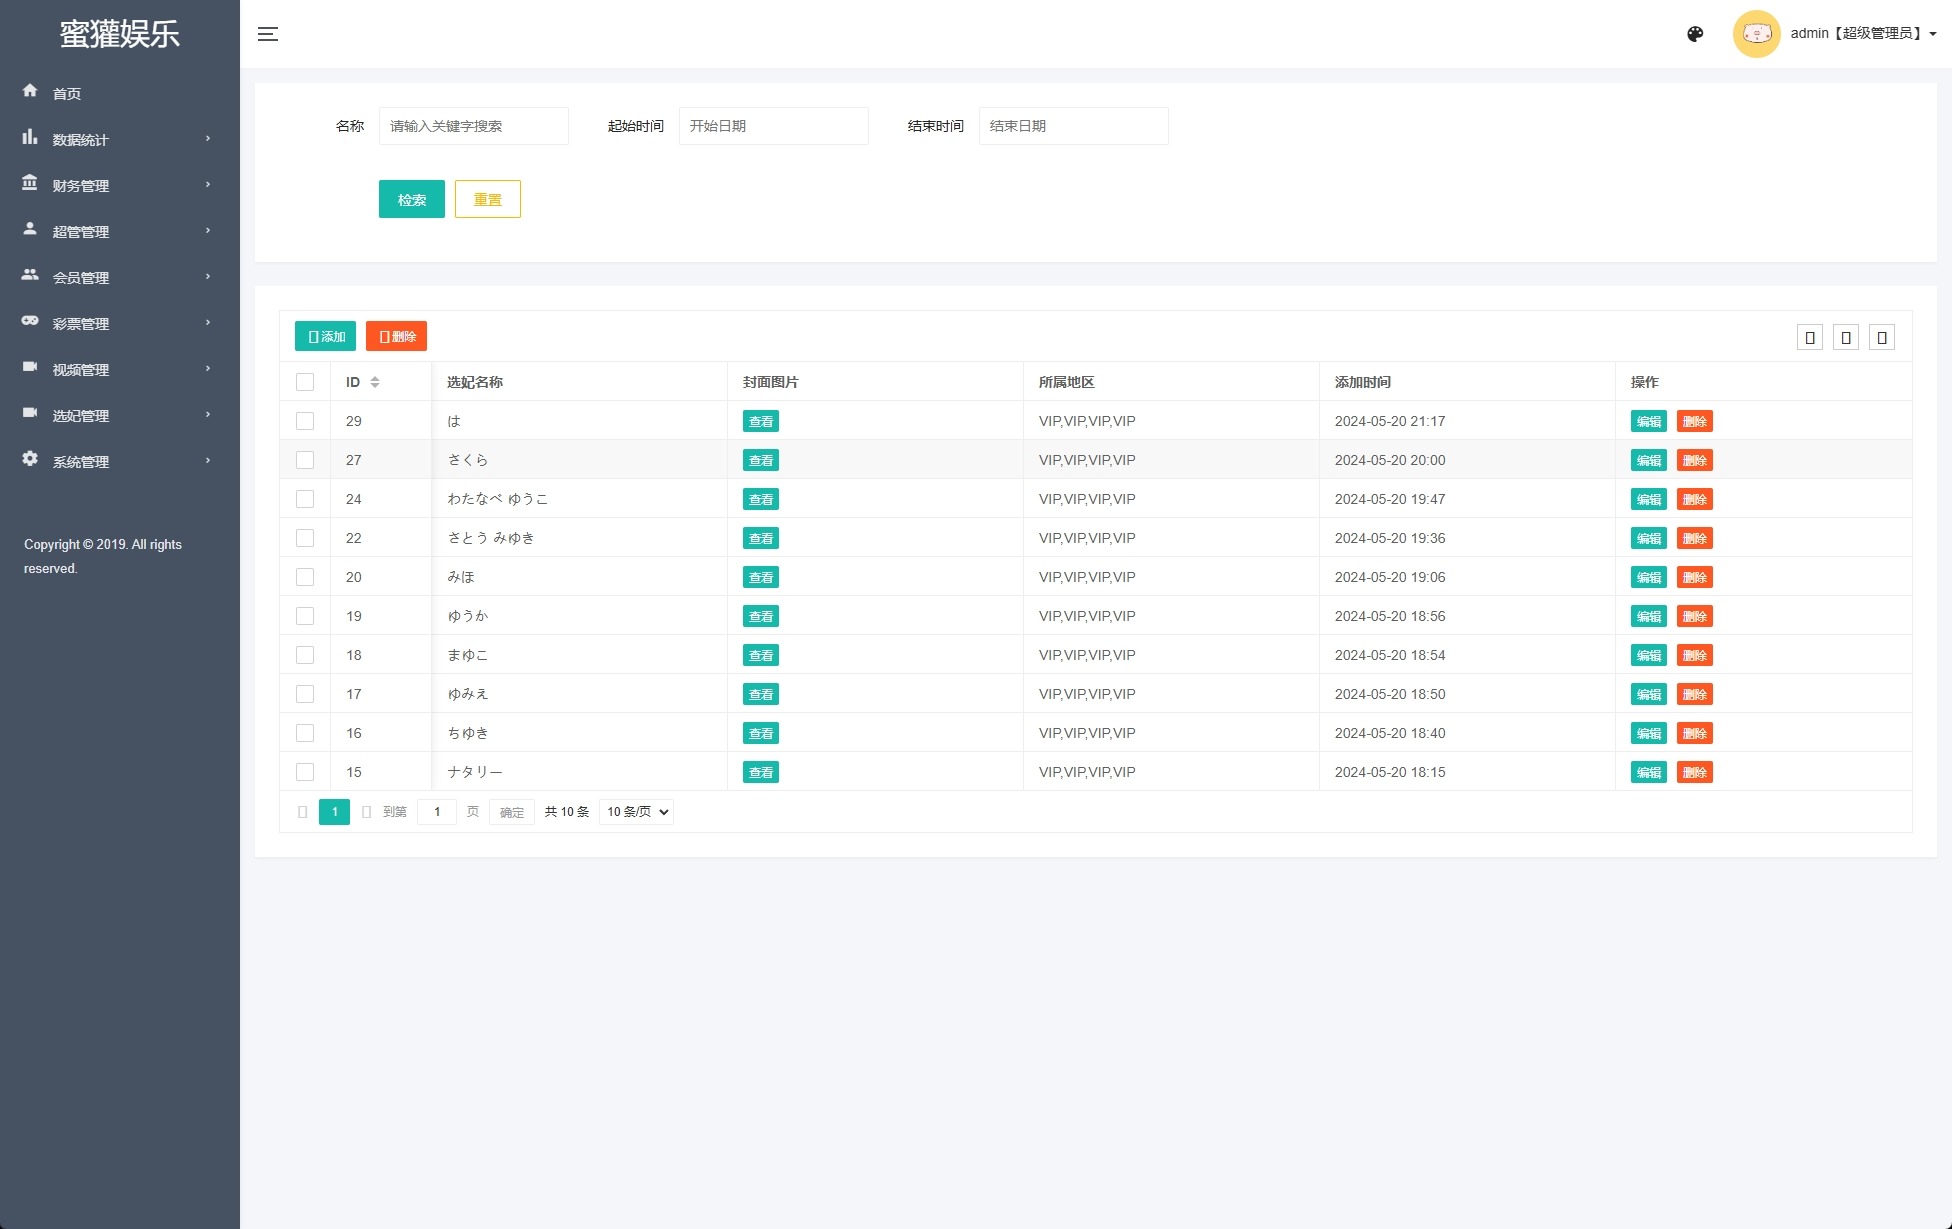Expand the 视频管理 menu chevron
This screenshot has width=1952, height=1229.
[x=208, y=369]
